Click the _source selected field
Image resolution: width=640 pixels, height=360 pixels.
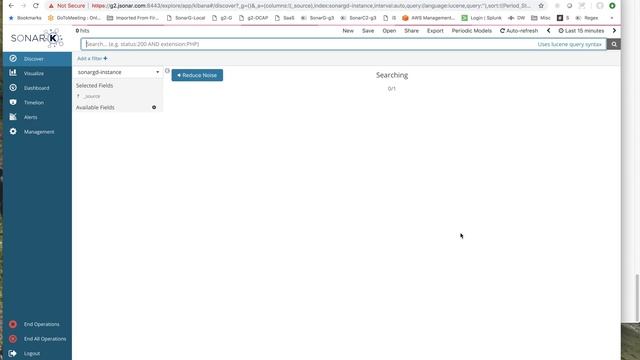click(x=92, y=96)
